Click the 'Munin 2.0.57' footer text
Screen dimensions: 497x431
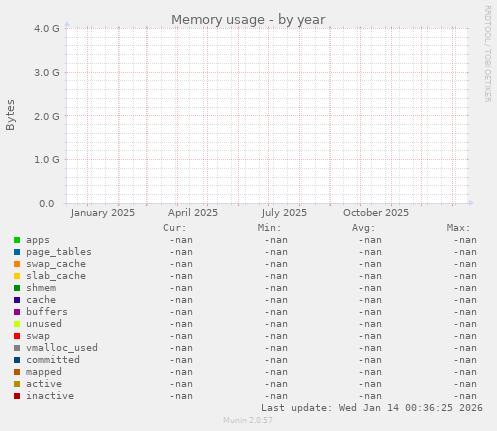pos(248,420)
